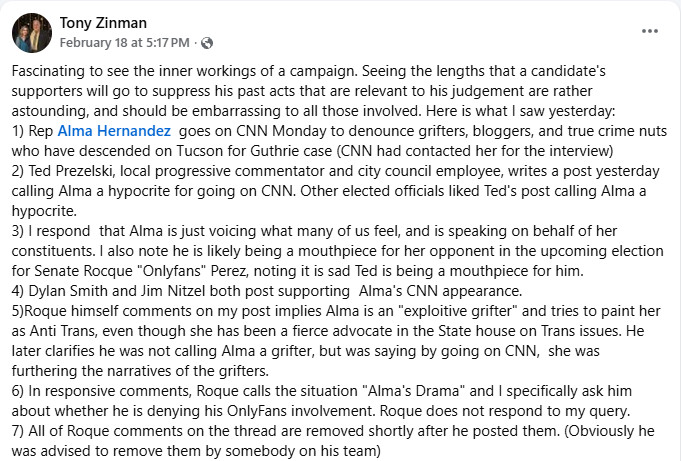Open the post's three-dot options menu
Screen dimensions: 681x461
click(x=650, y=31)
